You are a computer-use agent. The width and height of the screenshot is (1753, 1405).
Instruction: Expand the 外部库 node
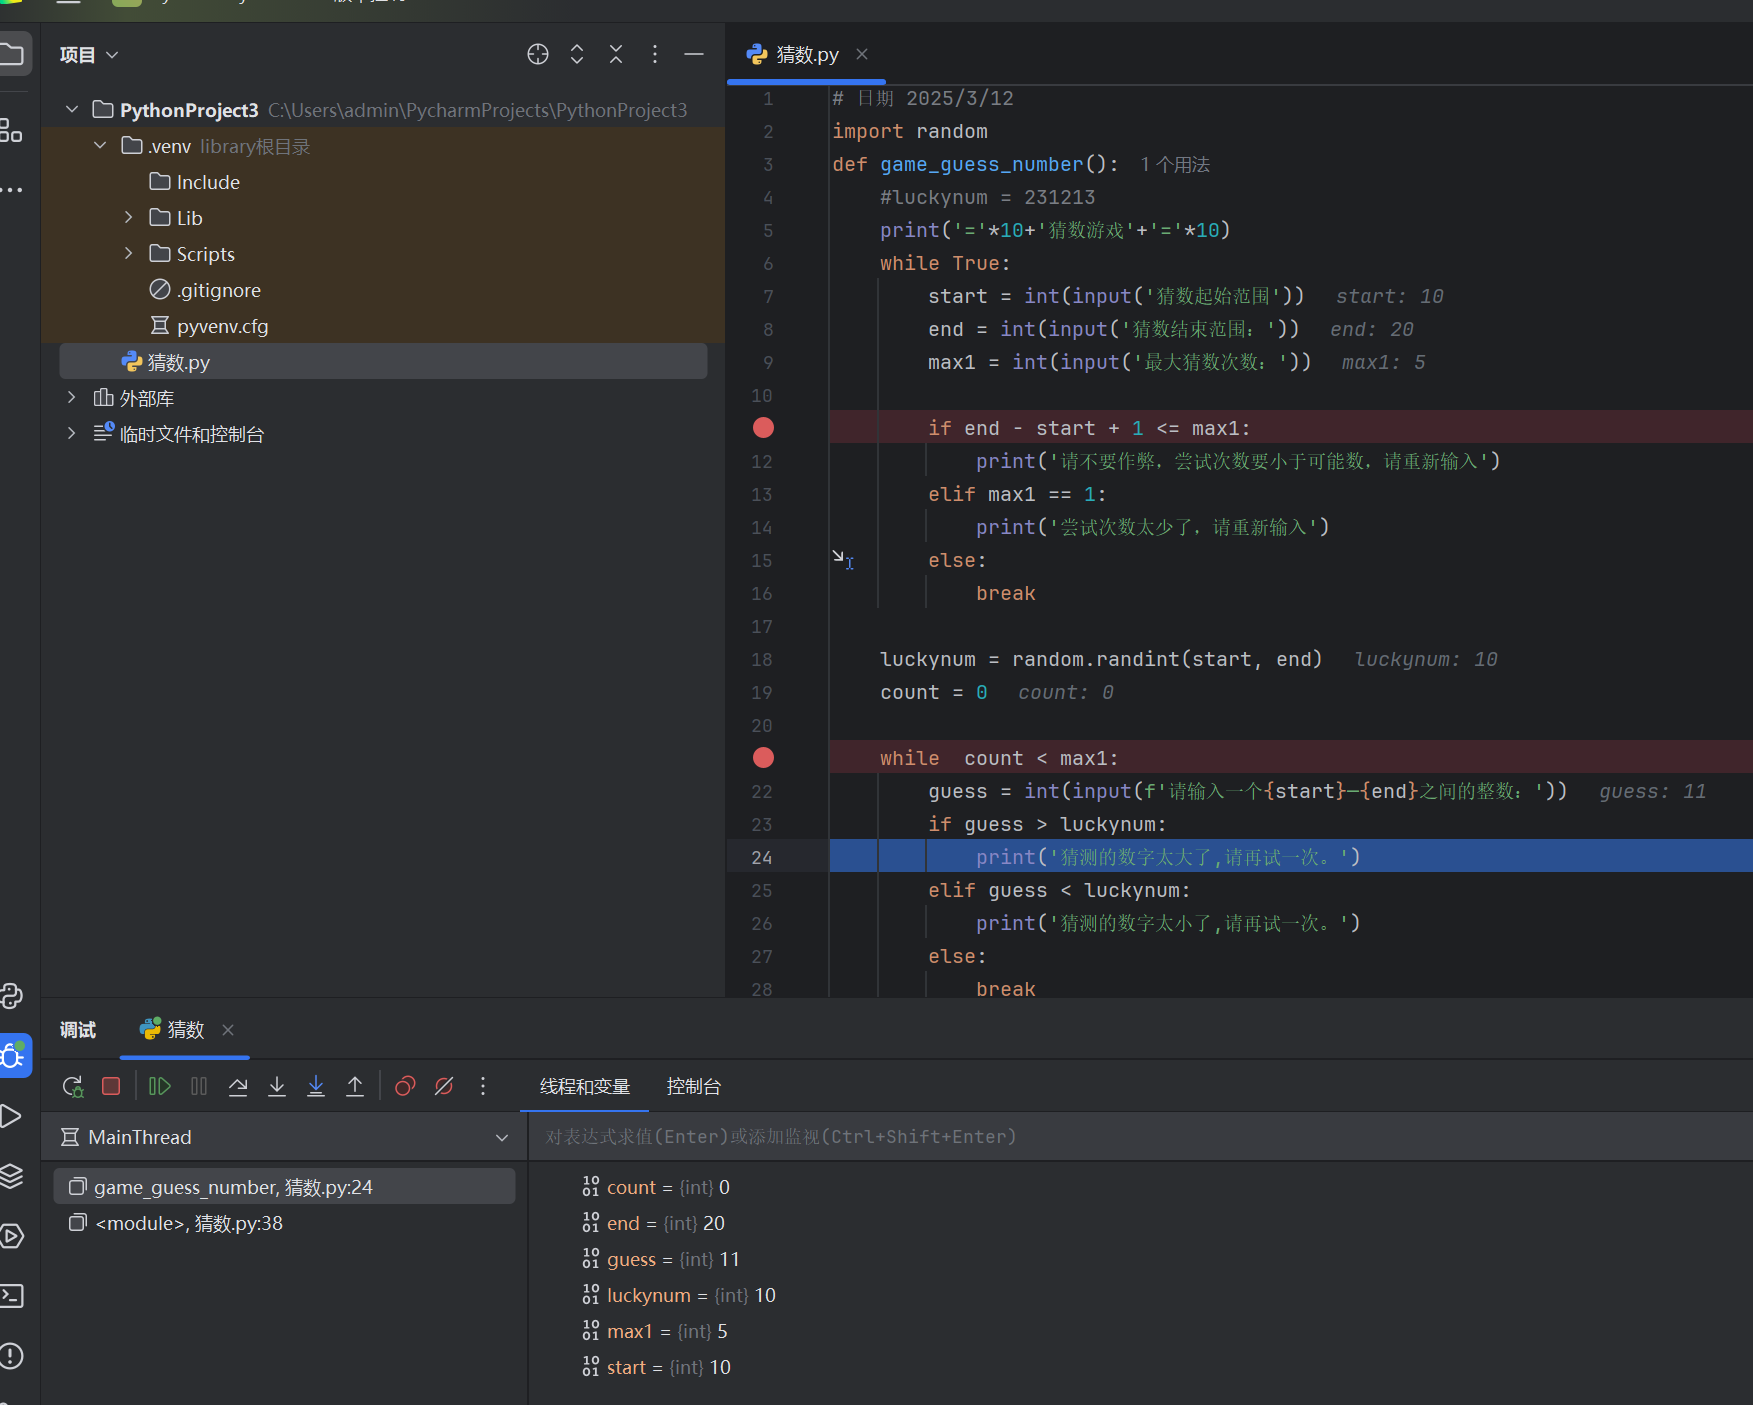click(x=71, y=398)
